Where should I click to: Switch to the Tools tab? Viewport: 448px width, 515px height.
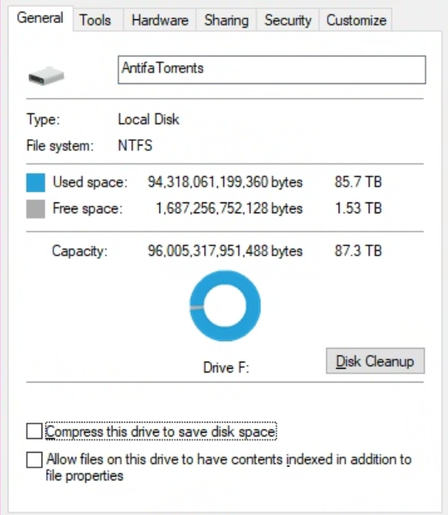pyautogui.click(x=95, y=20)
